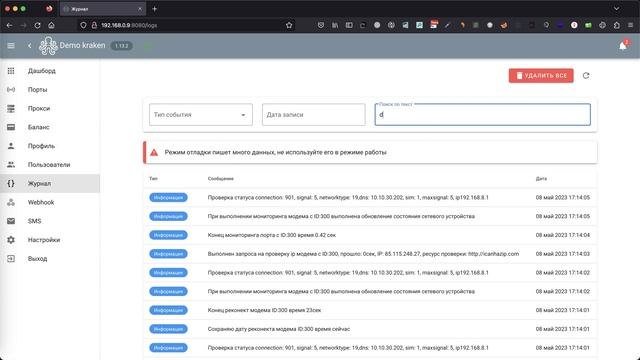The width and height of the screenshot is (640, 360).
Task: Click the Journal braces icon in sidebar
Action: point(11,184)
